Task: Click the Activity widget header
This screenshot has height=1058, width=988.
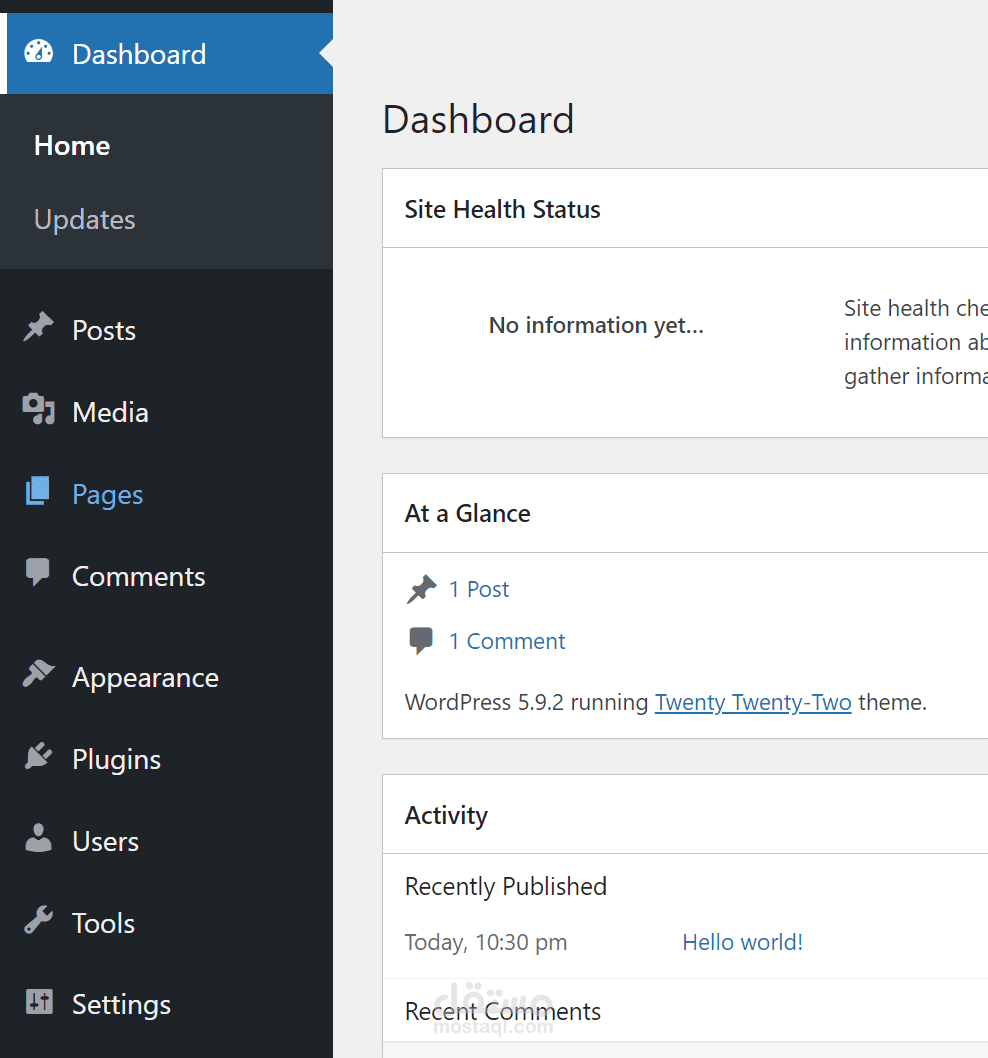Action: pos(685,814)
